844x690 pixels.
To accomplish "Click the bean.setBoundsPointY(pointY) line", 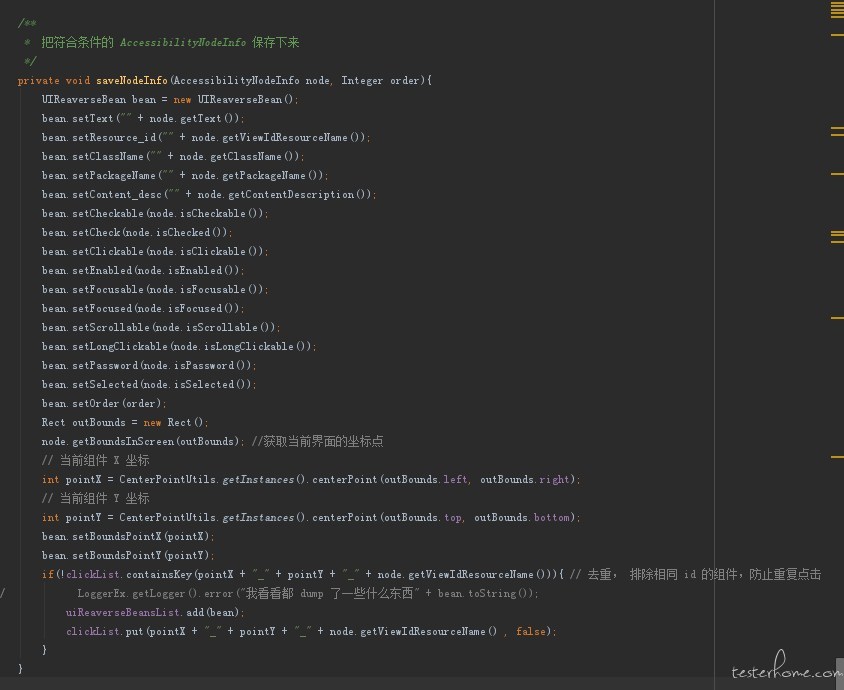I will pyautogui.click(x=128, y=555).
